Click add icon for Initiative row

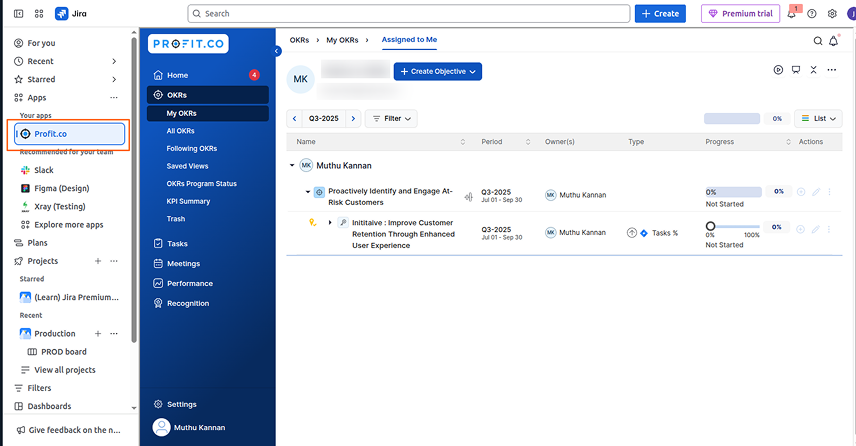tap(800, 229)
